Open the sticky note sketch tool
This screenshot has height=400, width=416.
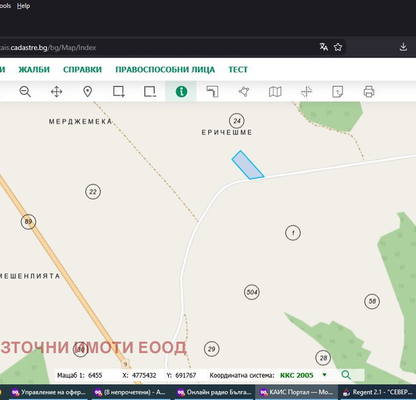337,91
